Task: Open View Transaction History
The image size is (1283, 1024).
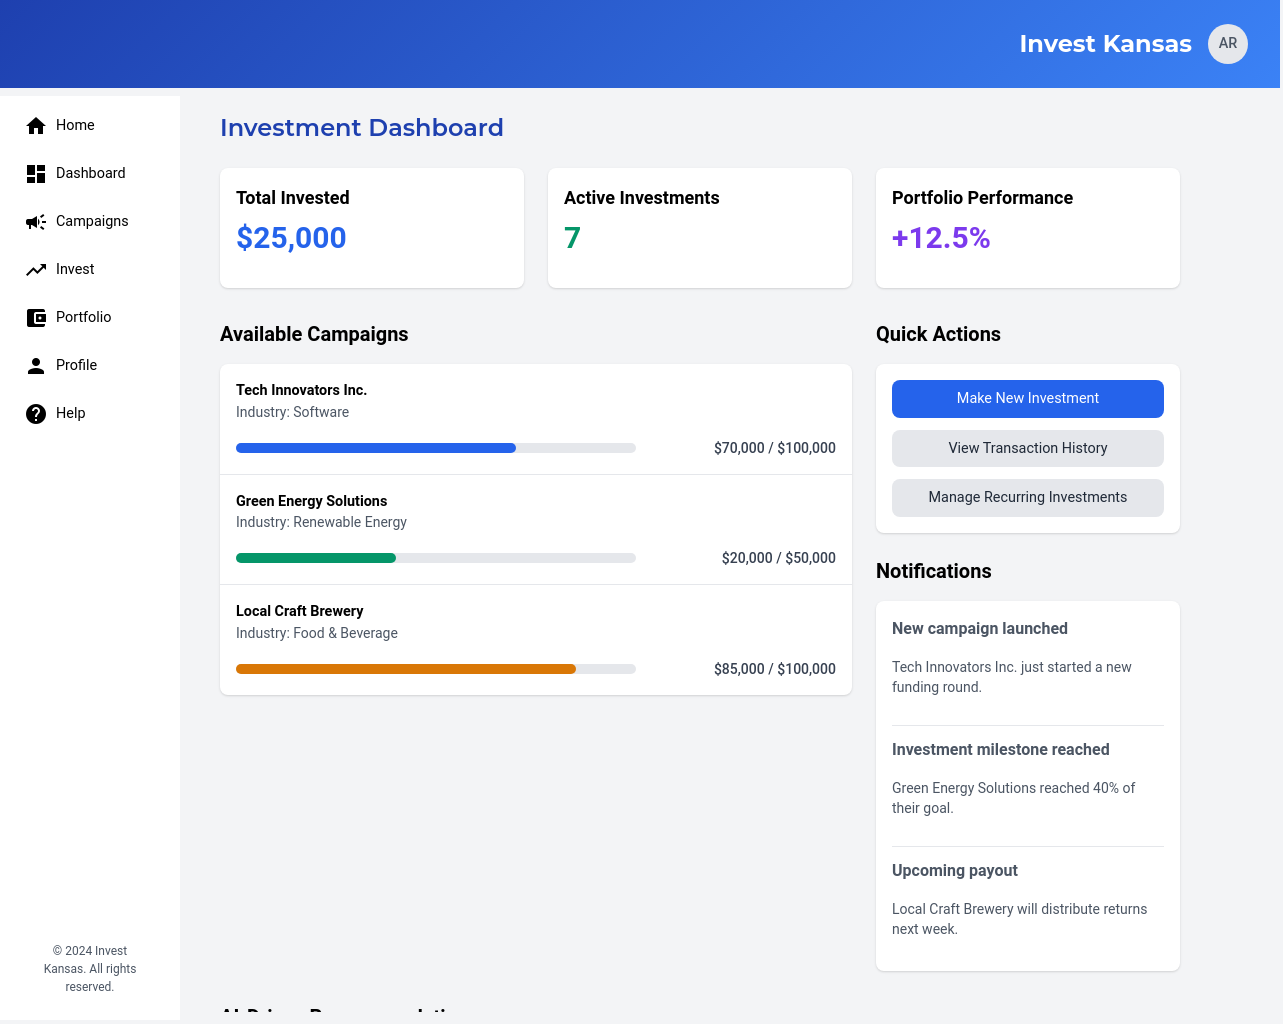Action: pos(1027,448)
